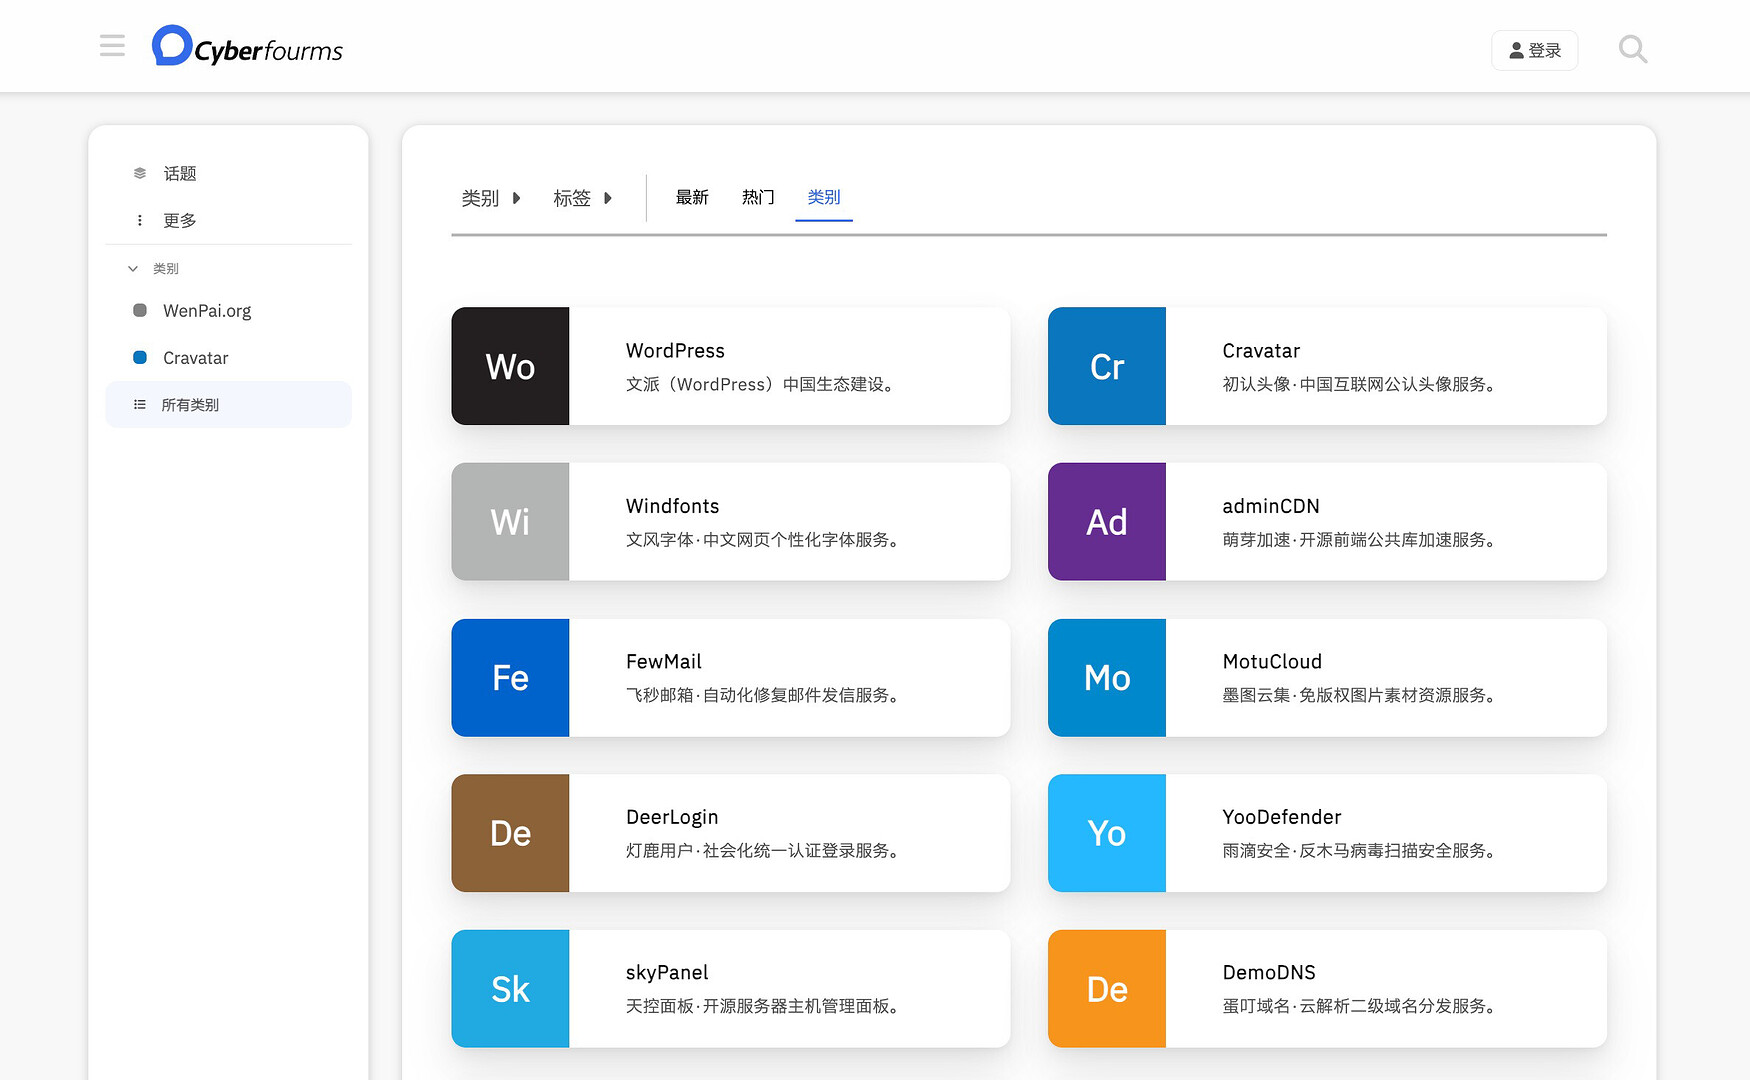
Task: Click the 登录 login button
Action: [x=1534, y=50]
